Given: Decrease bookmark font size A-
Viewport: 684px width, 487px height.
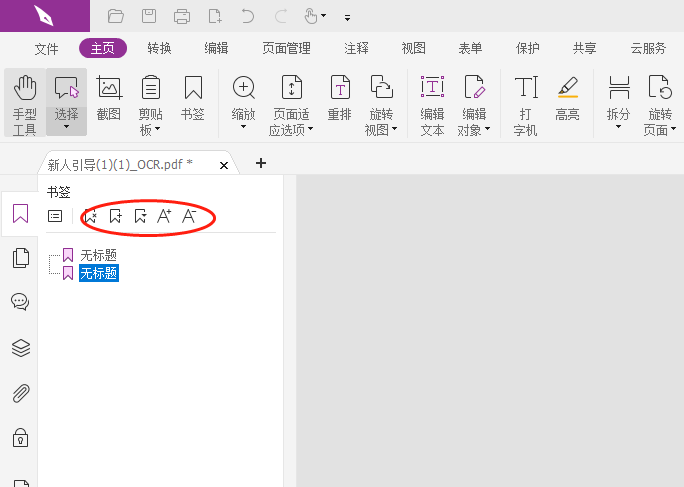Looking at the screenshot, I should point(189,216).
